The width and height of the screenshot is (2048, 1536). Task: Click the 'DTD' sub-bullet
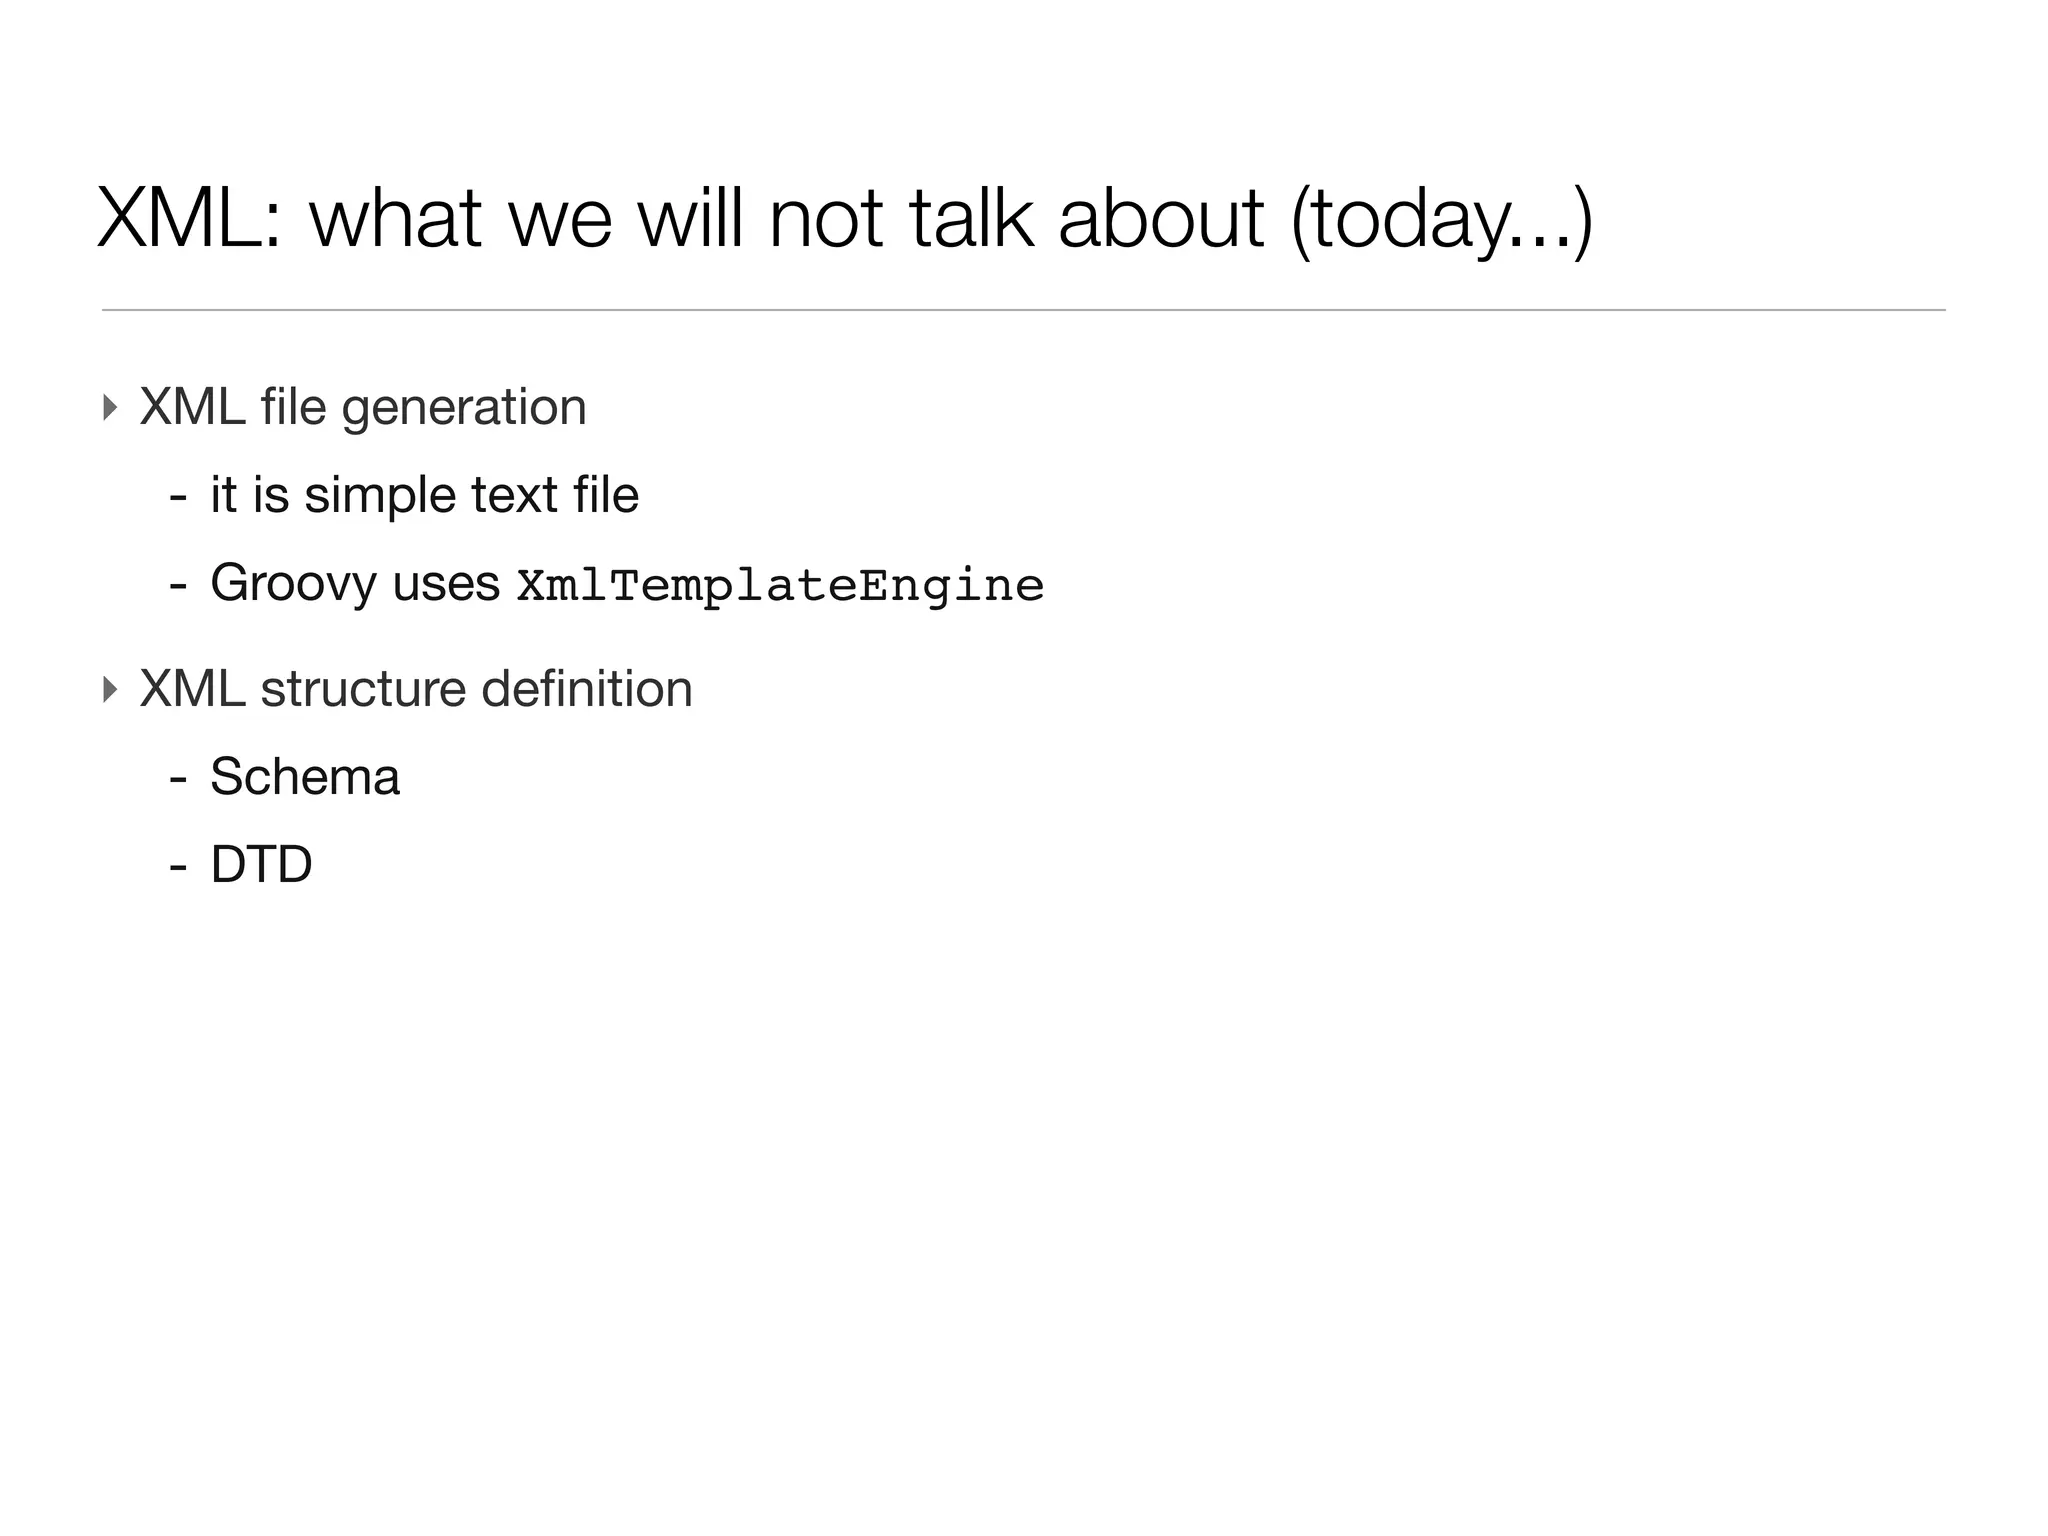[261, 864]
